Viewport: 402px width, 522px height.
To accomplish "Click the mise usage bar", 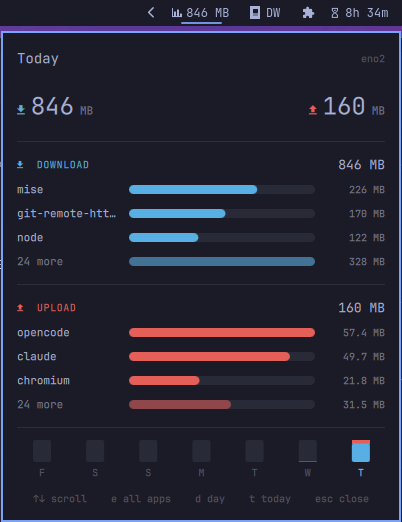I will coord(222,190).
